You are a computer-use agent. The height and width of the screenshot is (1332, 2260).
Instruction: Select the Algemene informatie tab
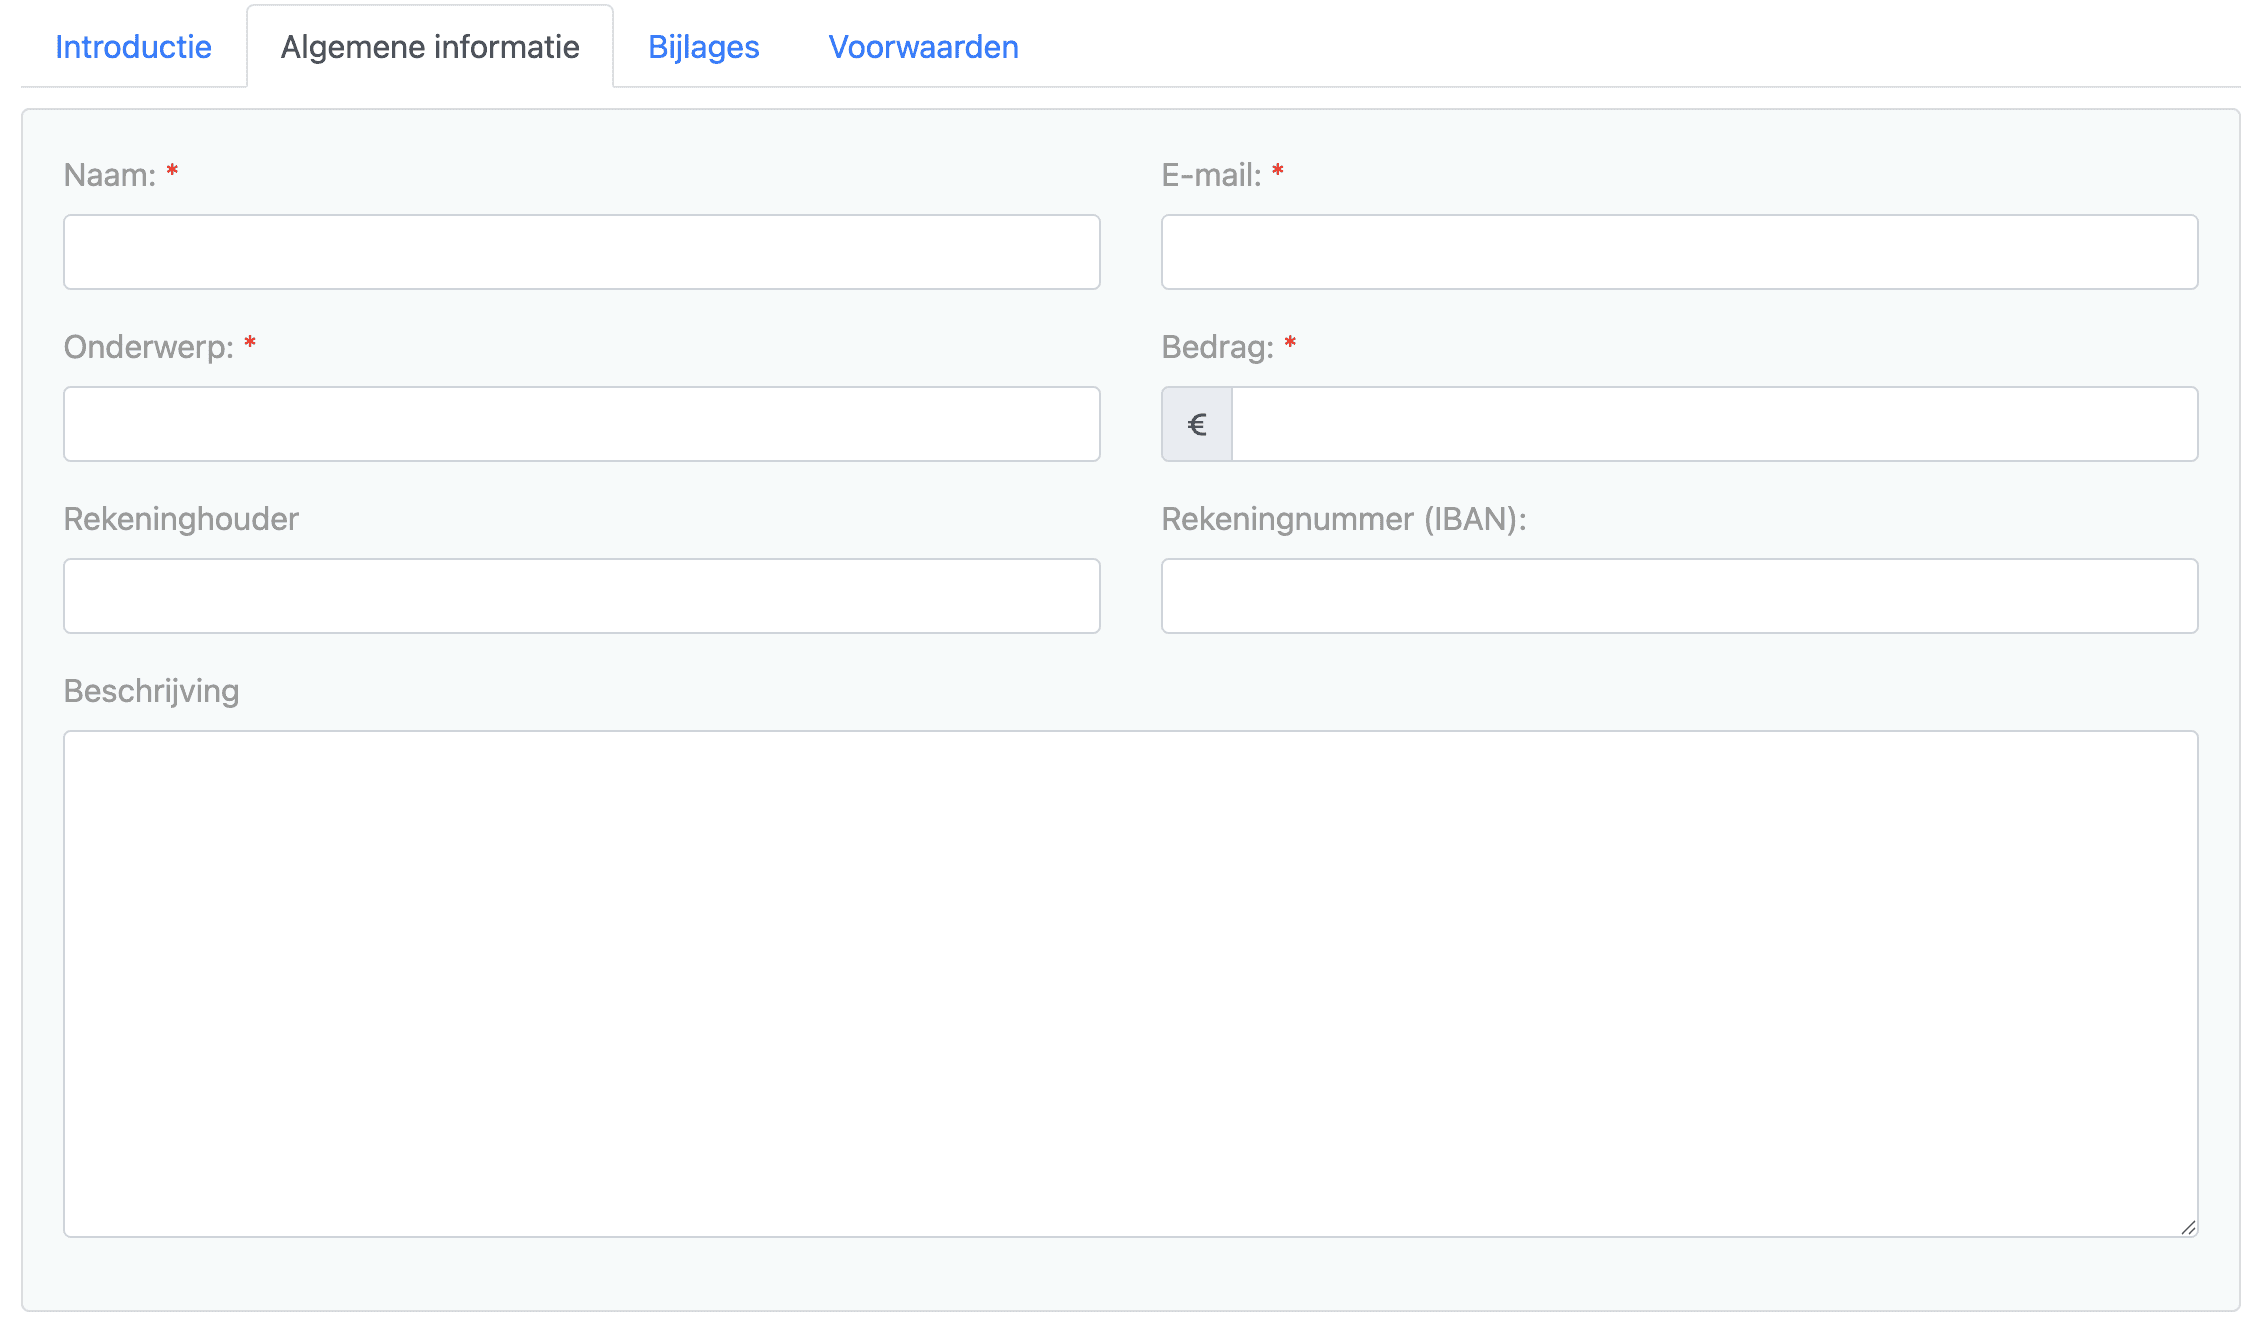(x=430, y=47)
